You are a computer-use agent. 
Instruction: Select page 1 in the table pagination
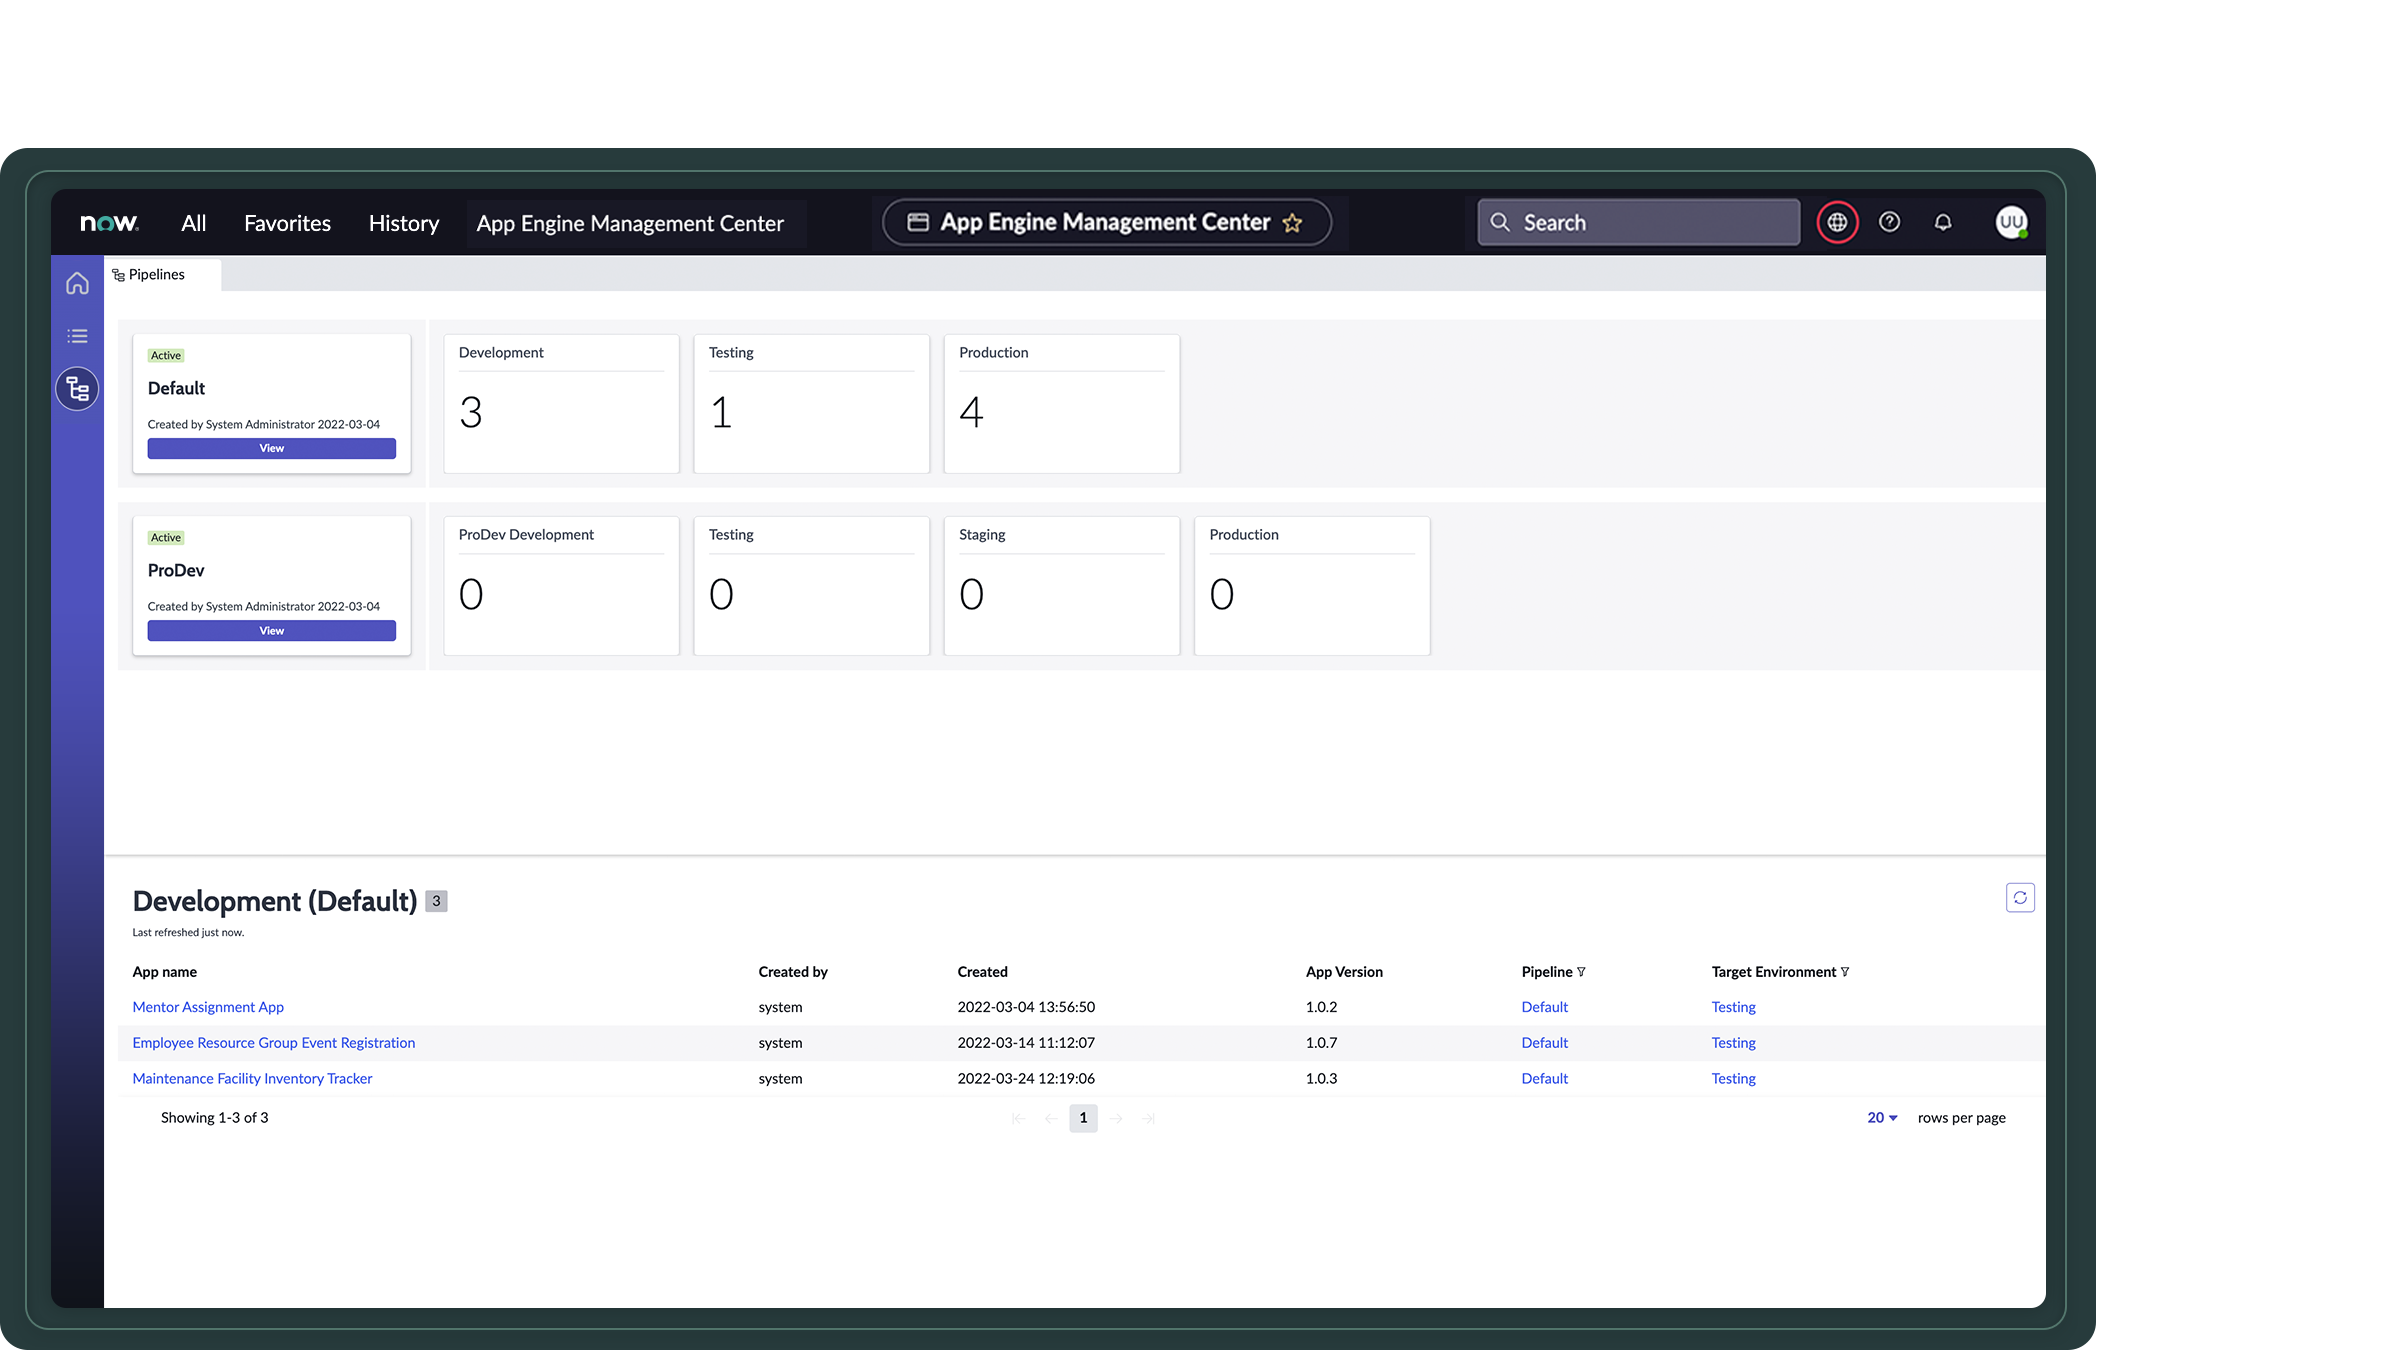(x=1083, y=1118)
